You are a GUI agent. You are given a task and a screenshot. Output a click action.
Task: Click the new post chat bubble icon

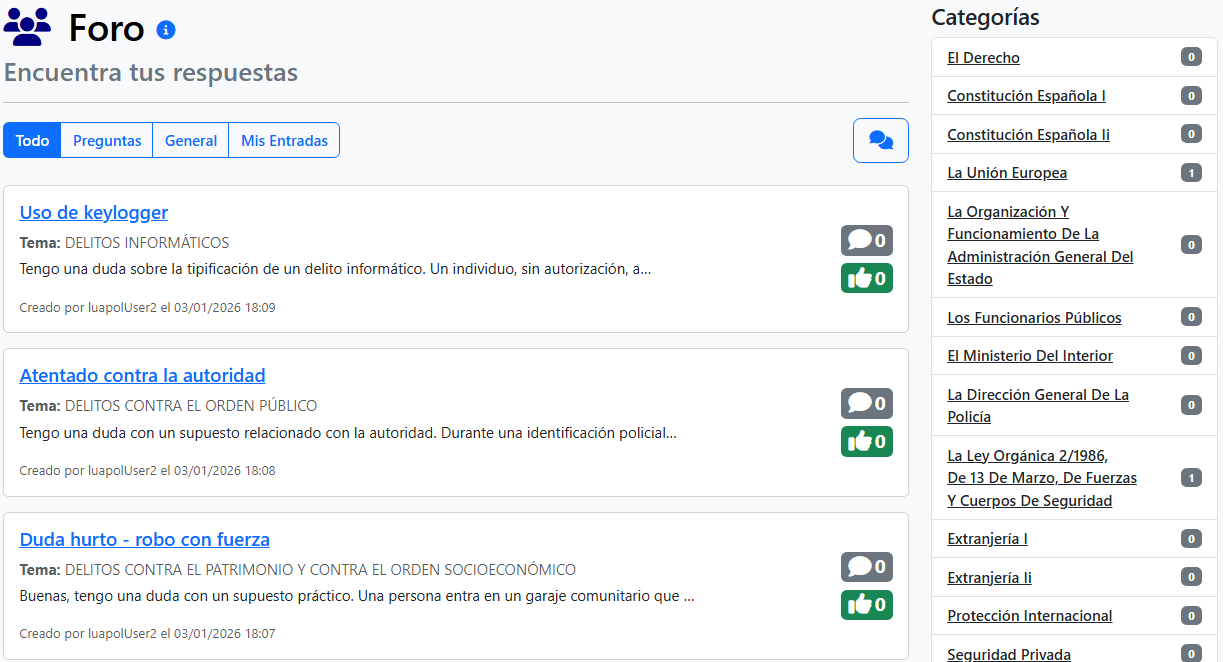click(879, 140)
